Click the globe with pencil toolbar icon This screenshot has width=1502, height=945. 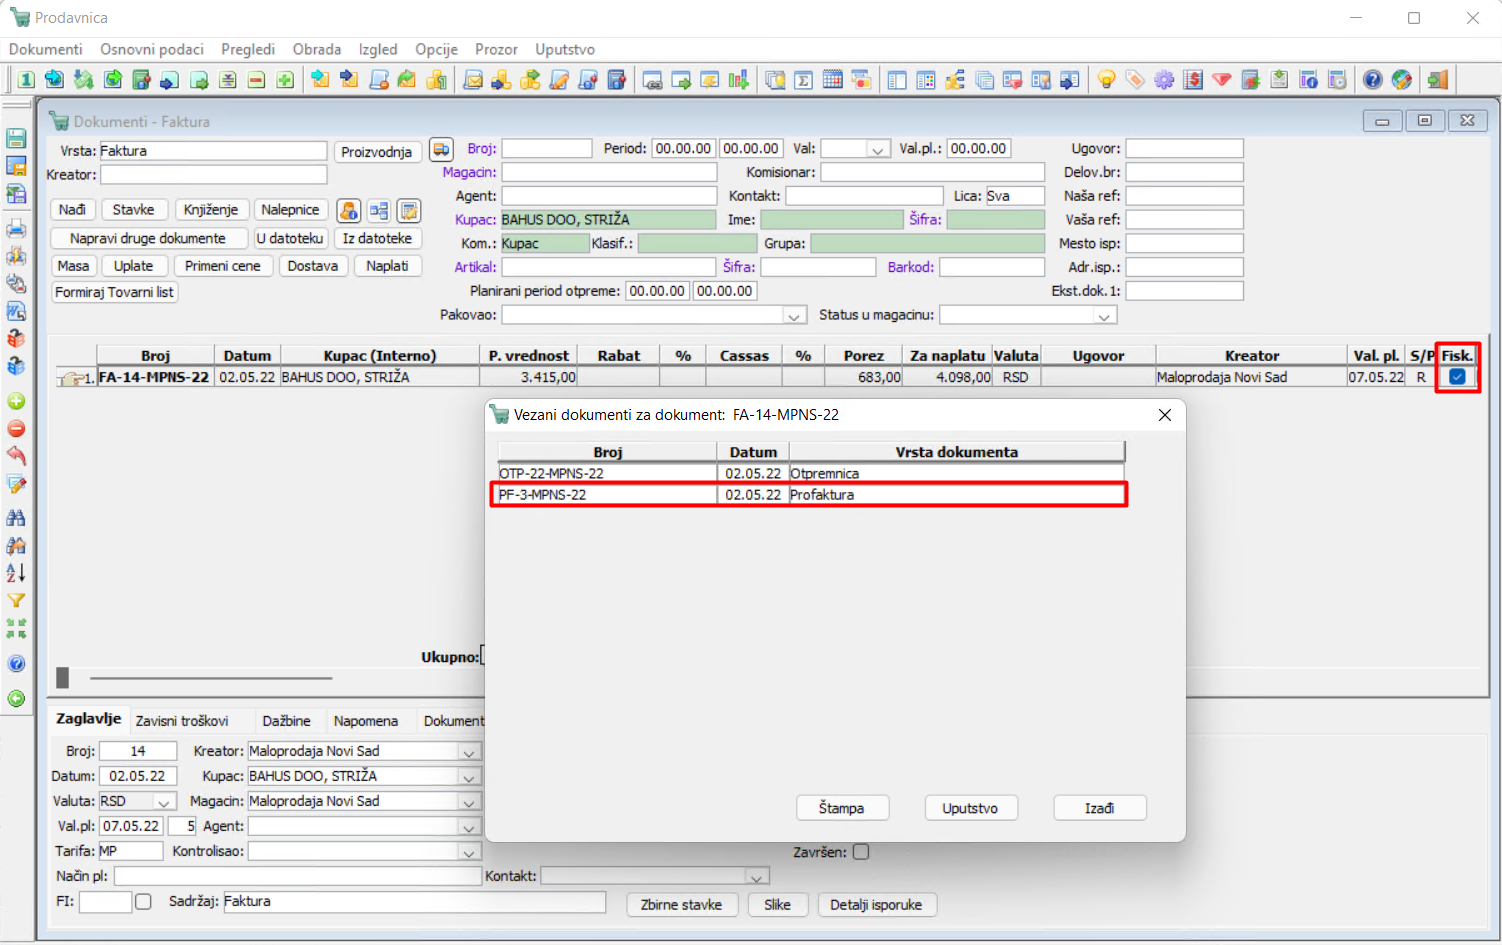tap(1402, 80)
